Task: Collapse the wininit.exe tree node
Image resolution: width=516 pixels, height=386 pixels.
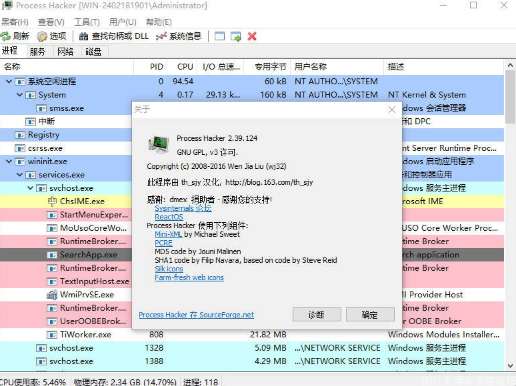Action: click(9, 161)
